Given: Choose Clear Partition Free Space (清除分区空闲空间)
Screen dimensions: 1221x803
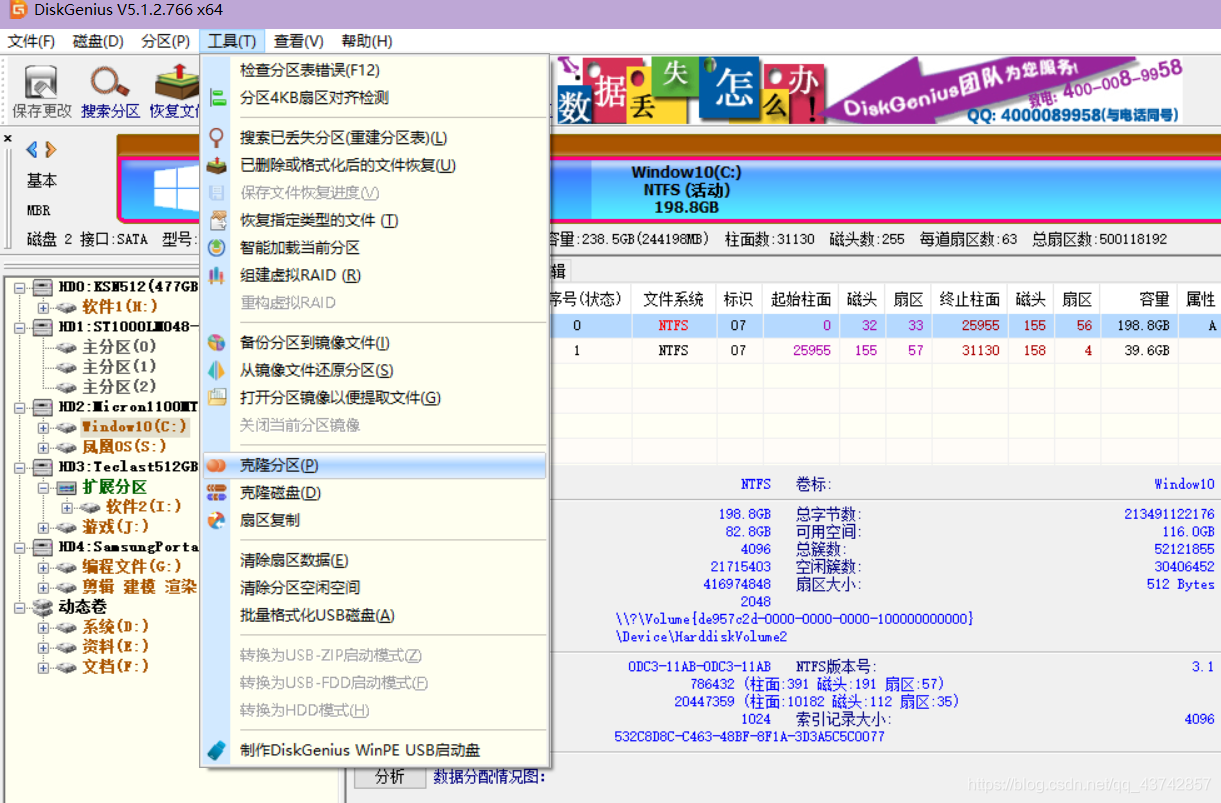Looking at the screenshot, I should (374, 588).
